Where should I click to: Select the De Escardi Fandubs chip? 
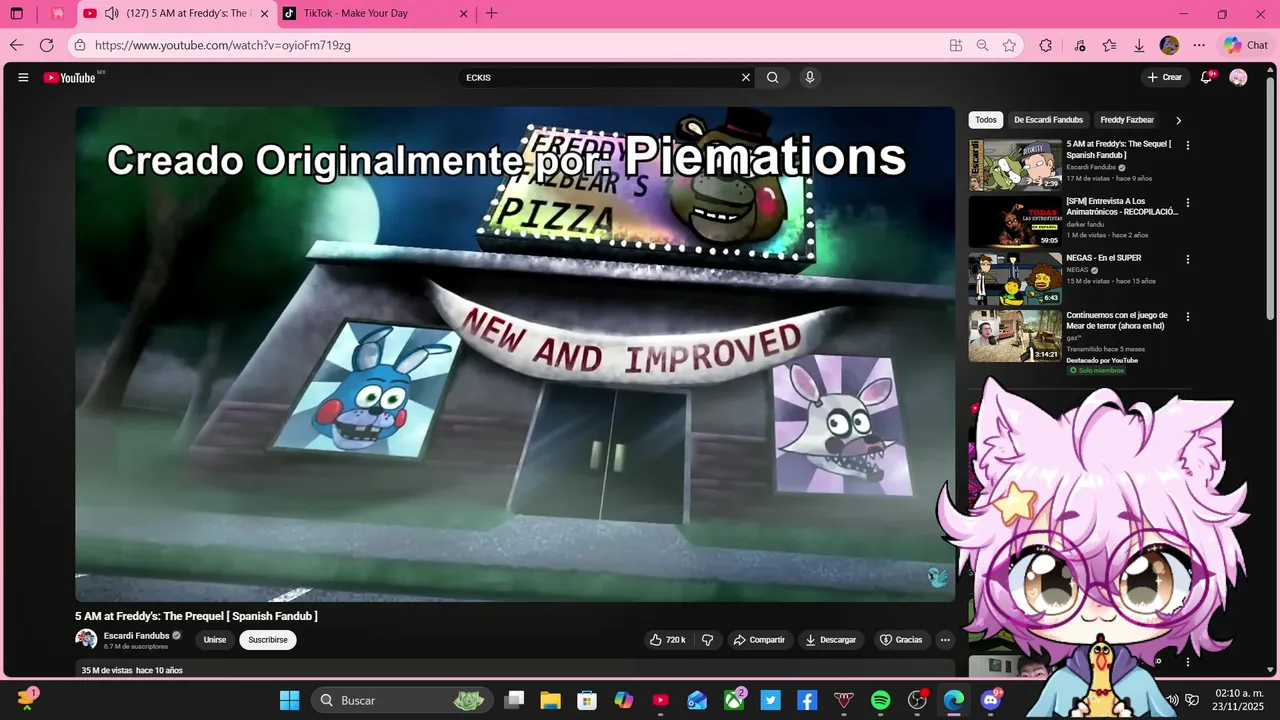(1048, 120)
